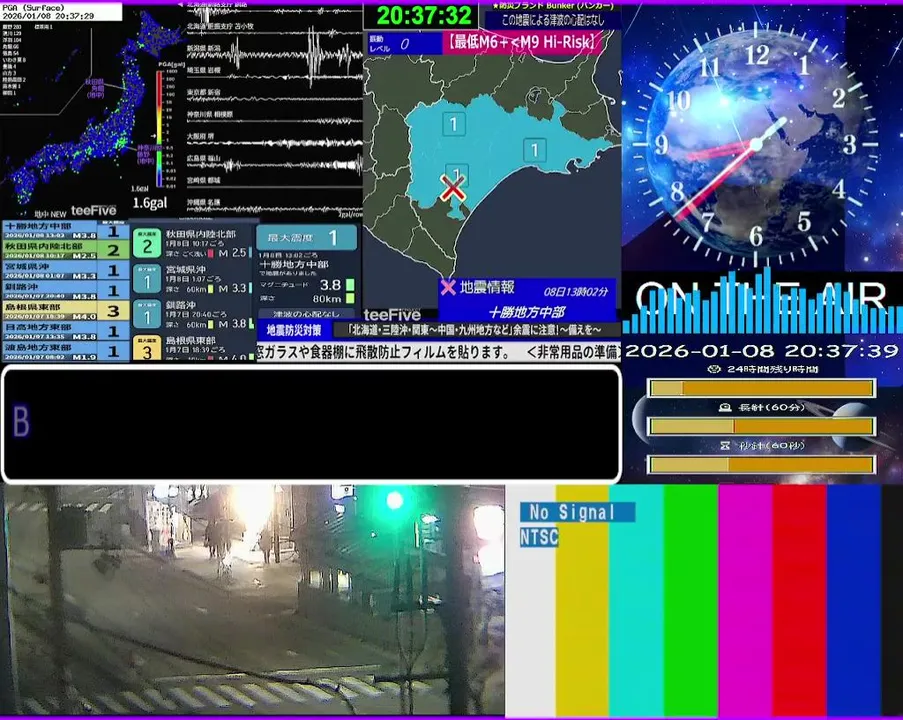
Task: Click the magenta bar in the No Signal pattern
Action: 745,600
